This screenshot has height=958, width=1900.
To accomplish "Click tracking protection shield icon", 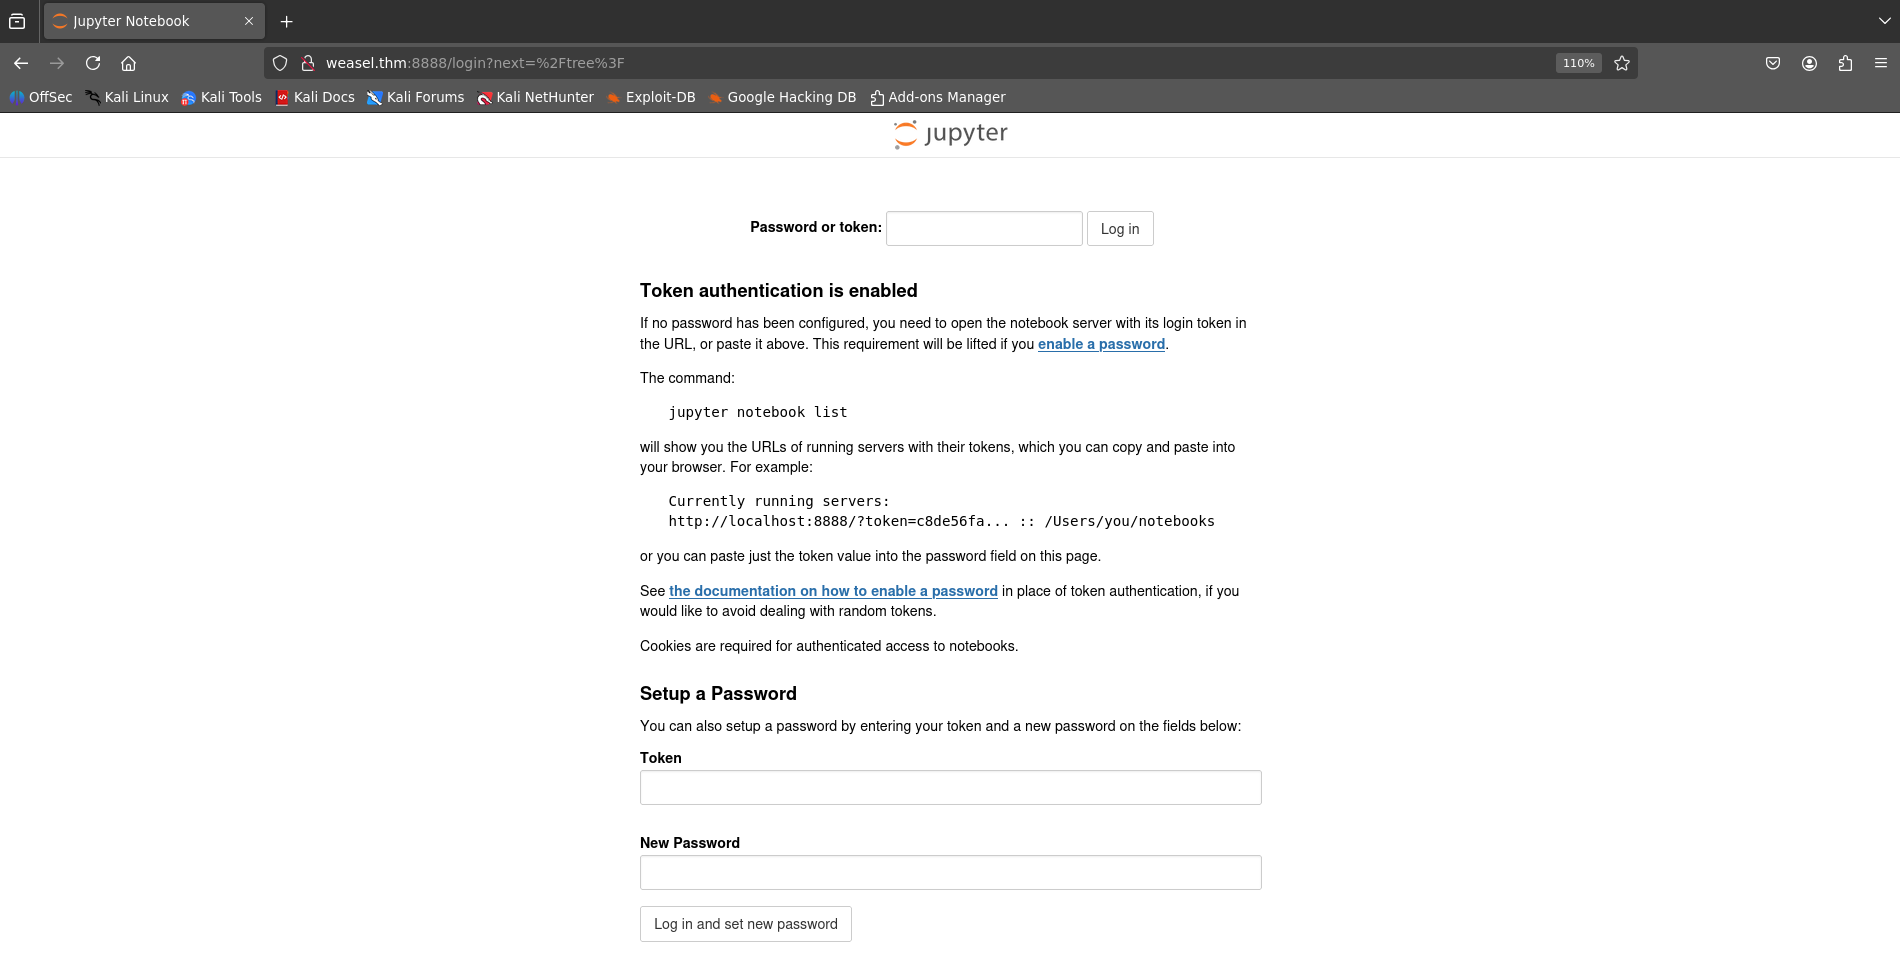I will click(280, 63).
